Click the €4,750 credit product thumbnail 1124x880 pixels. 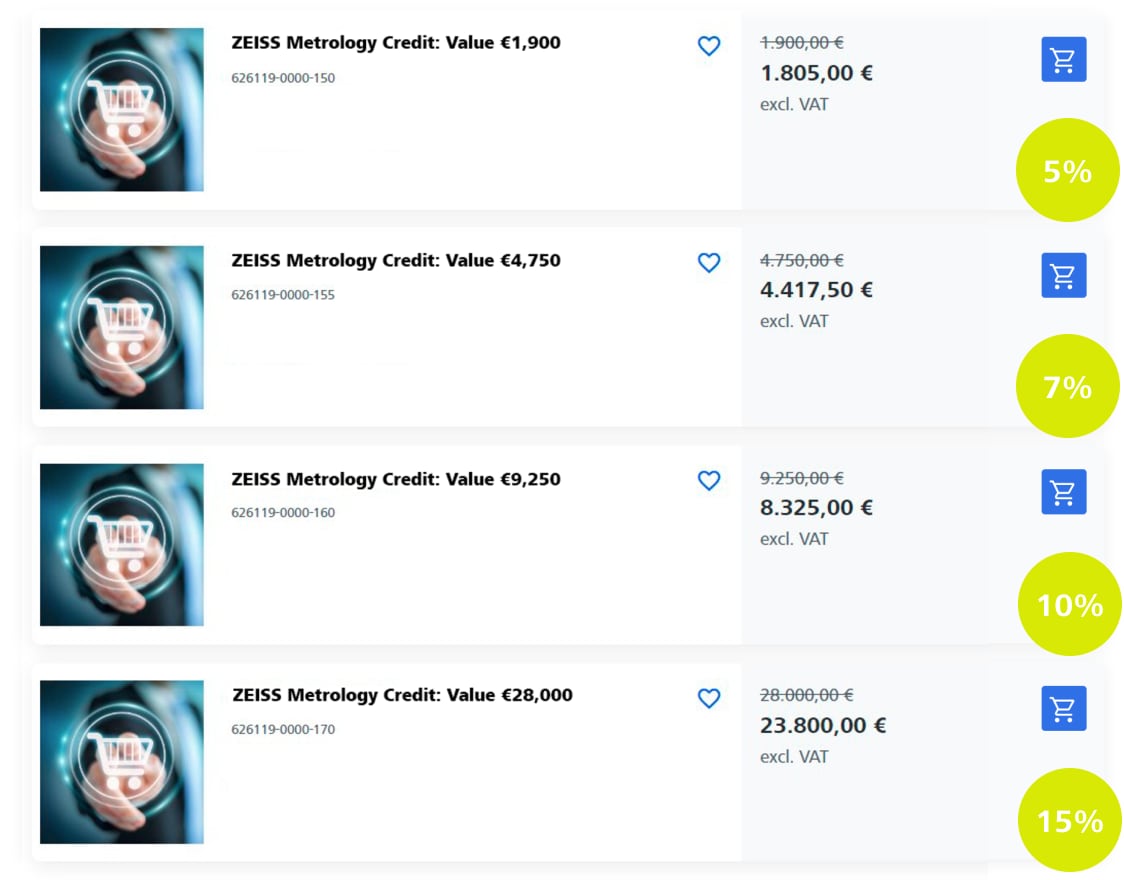(x=122, y=327)
